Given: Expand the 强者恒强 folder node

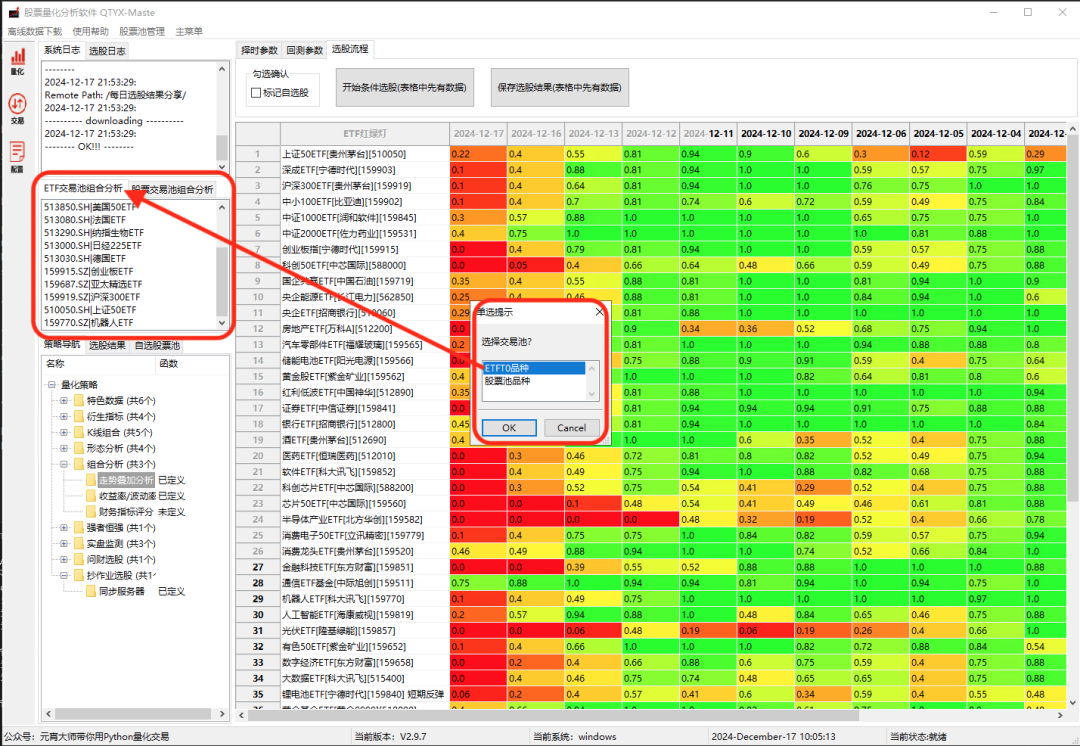Looking at the screenshot, I should click(64, 528).
